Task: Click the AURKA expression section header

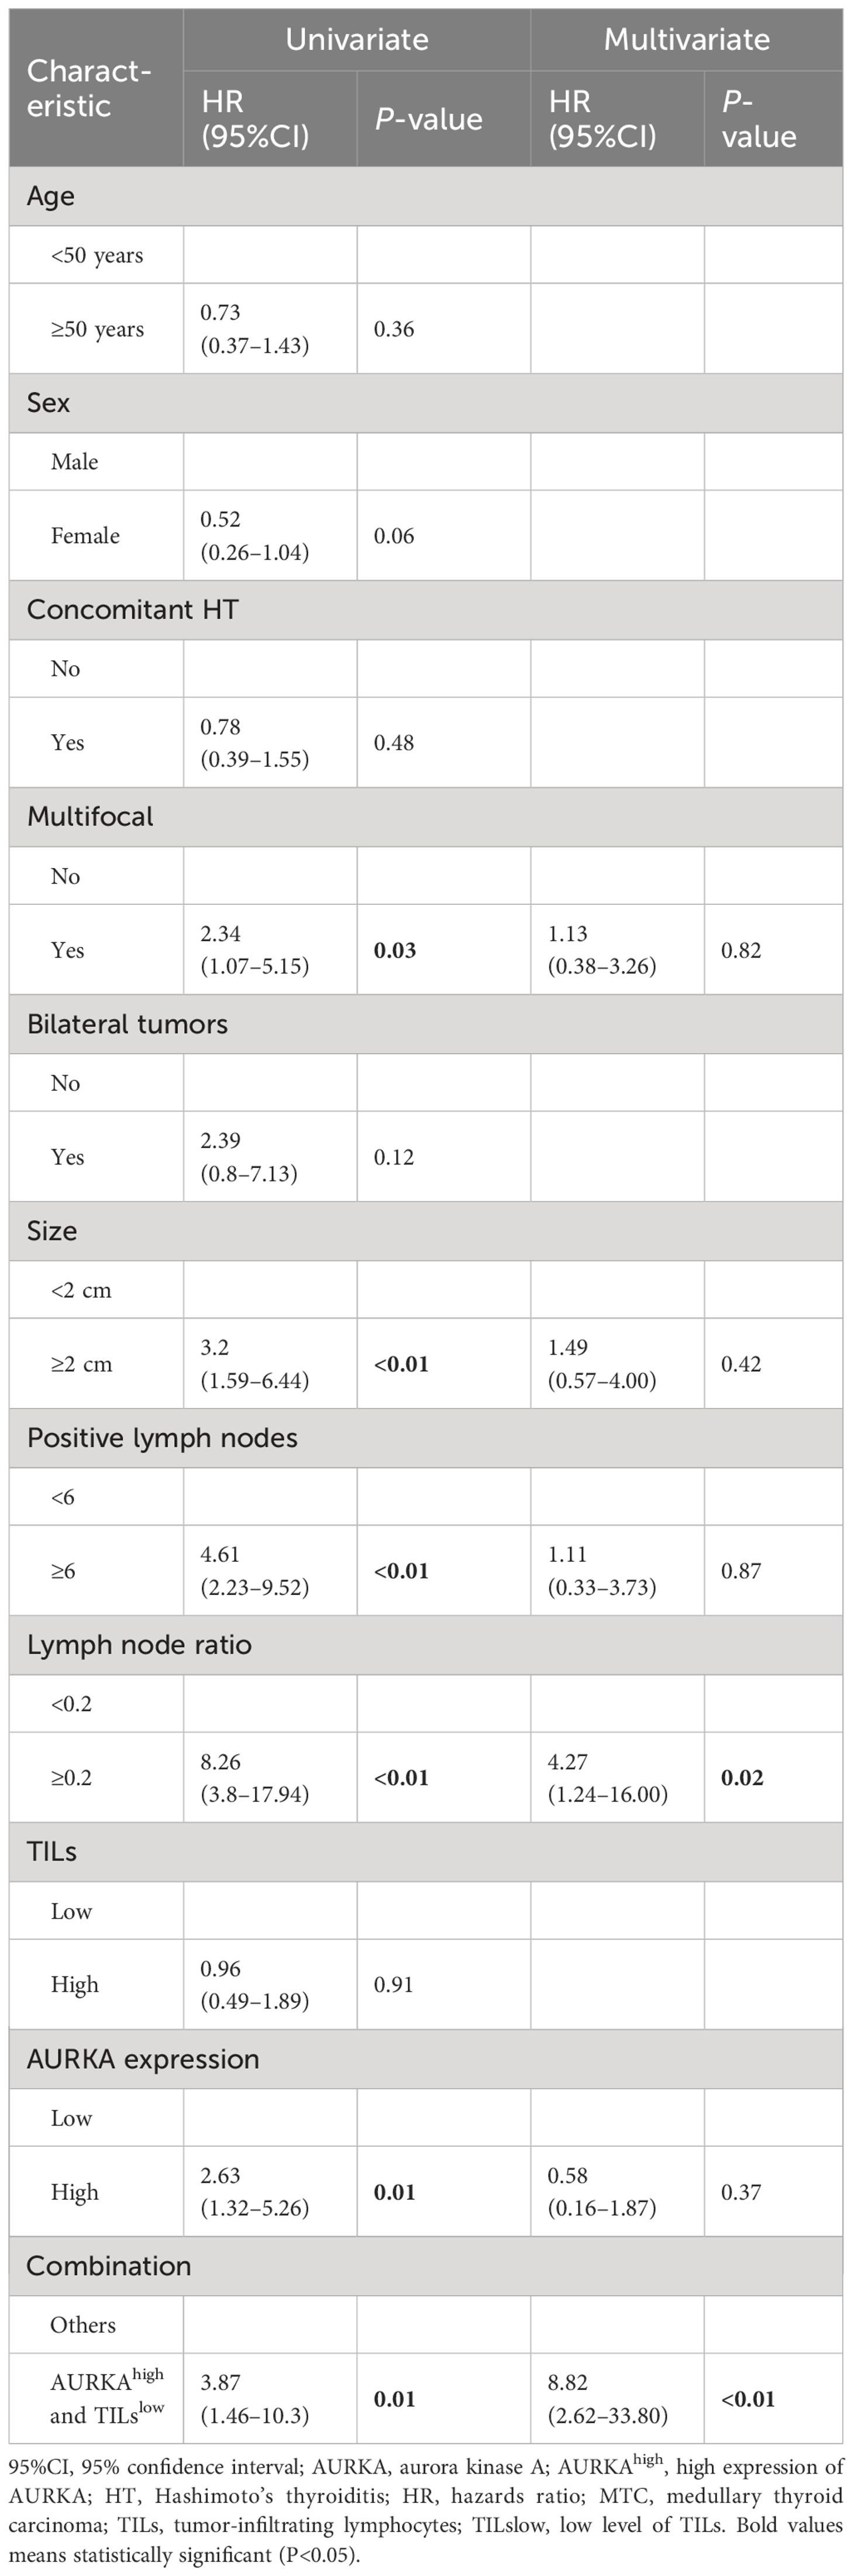Action: (426, 2059)
